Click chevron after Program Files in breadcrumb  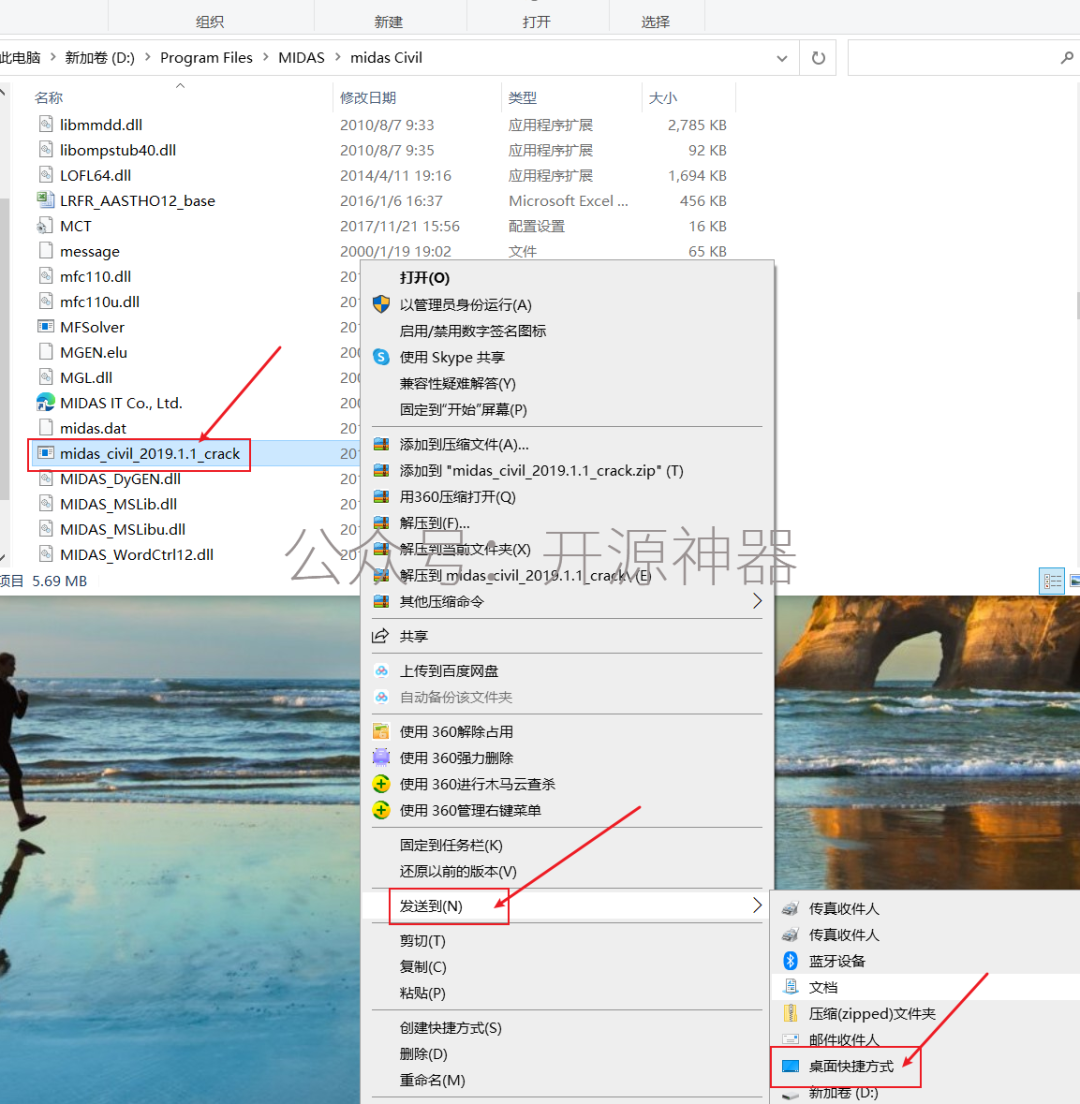point(265,58)
